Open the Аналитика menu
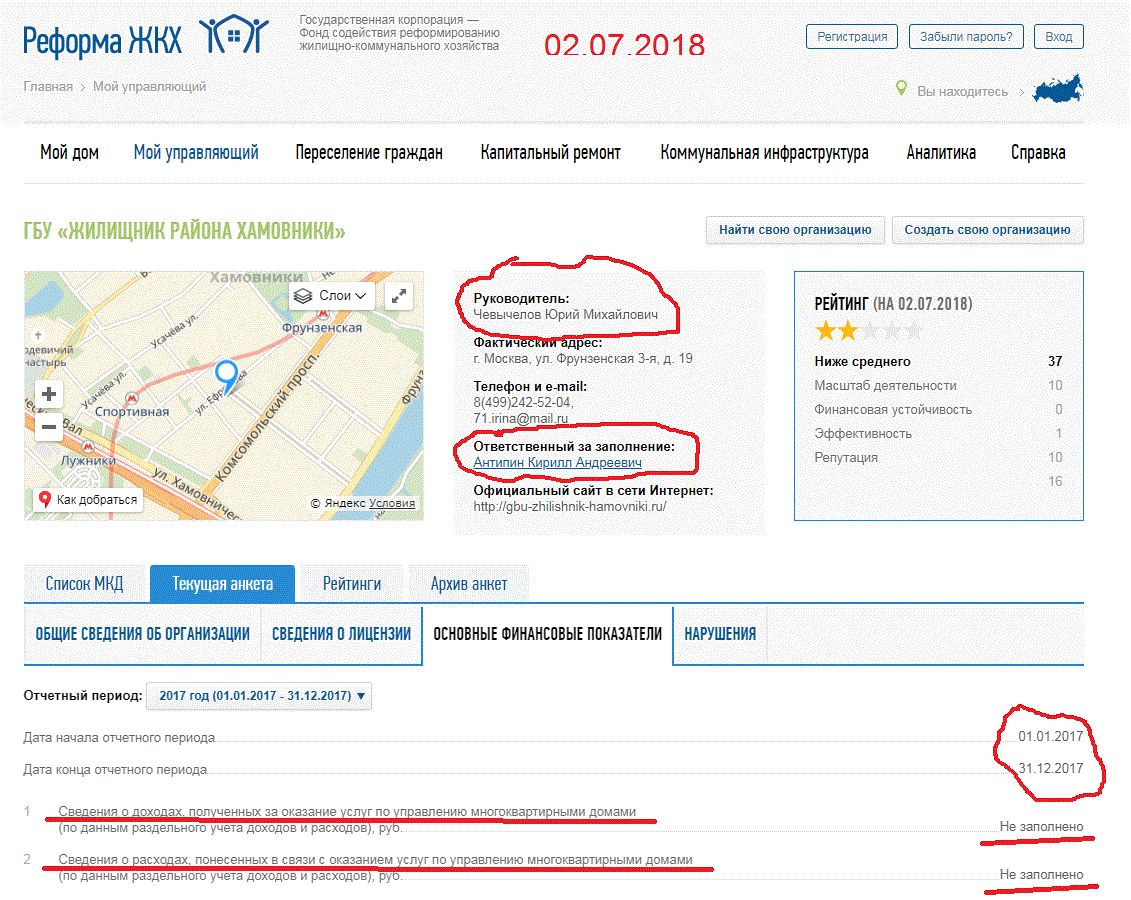 tap(941, 153)
